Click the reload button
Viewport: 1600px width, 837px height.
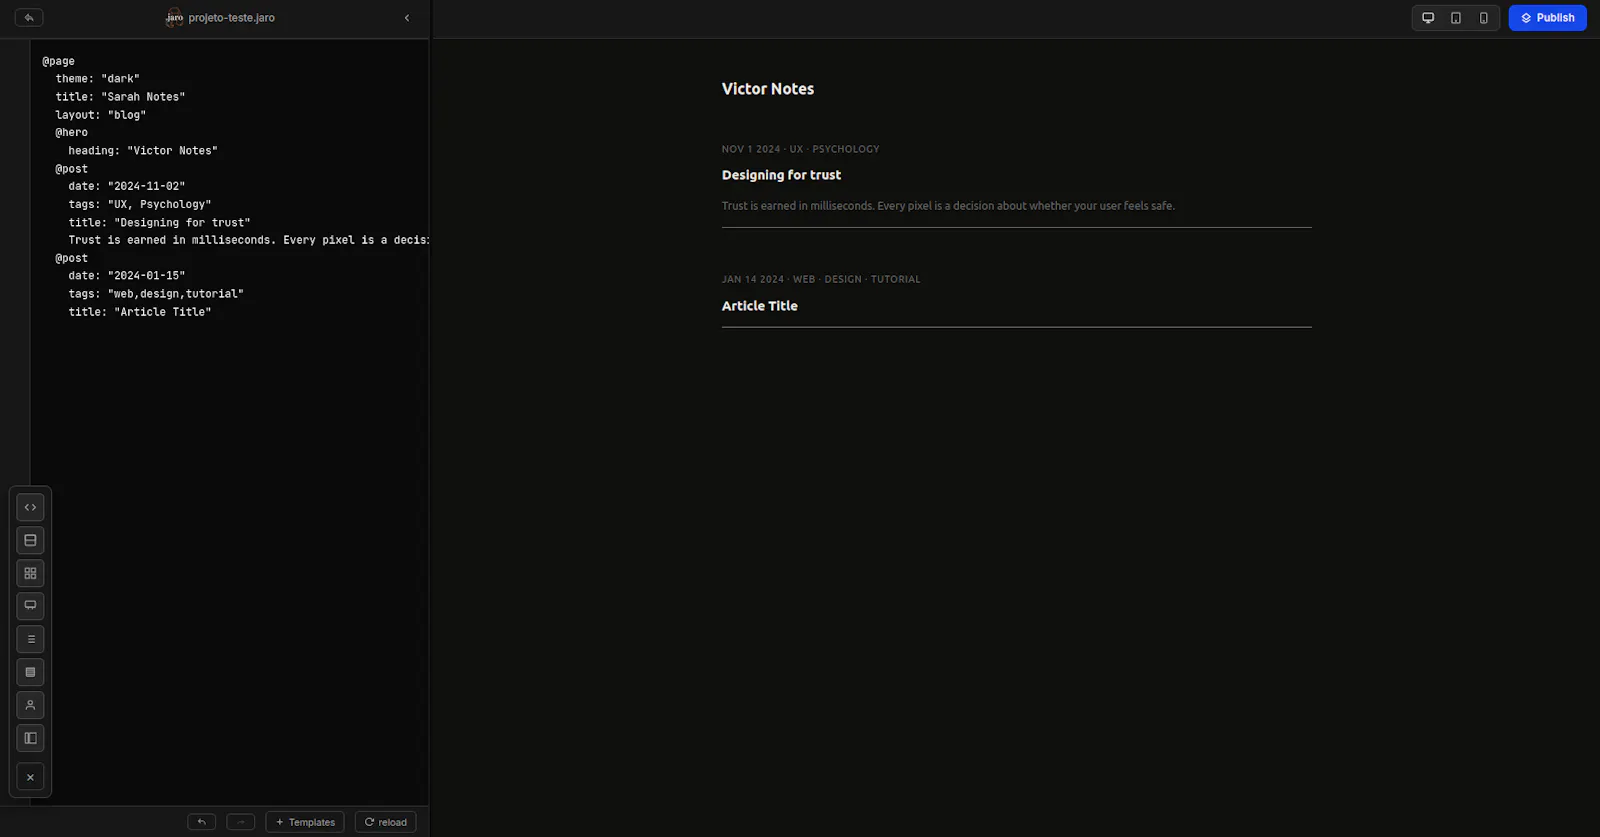[385, 822]
